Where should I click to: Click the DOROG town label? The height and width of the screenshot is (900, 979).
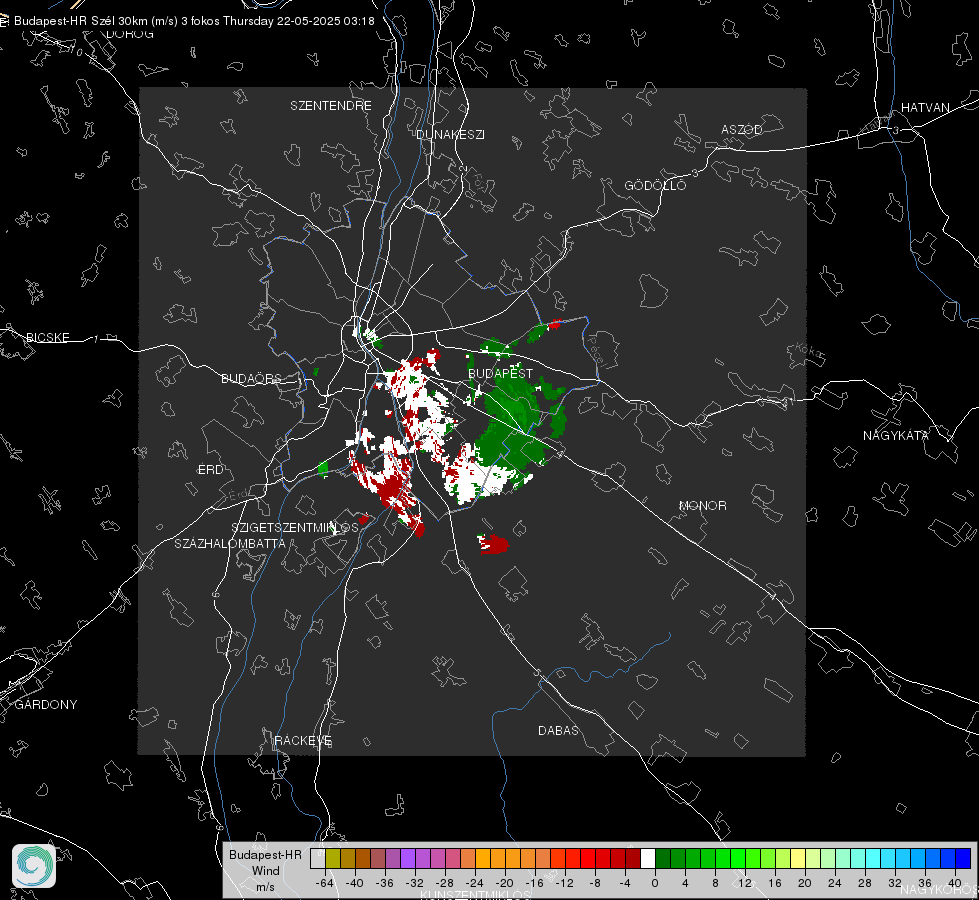(130, 34)
